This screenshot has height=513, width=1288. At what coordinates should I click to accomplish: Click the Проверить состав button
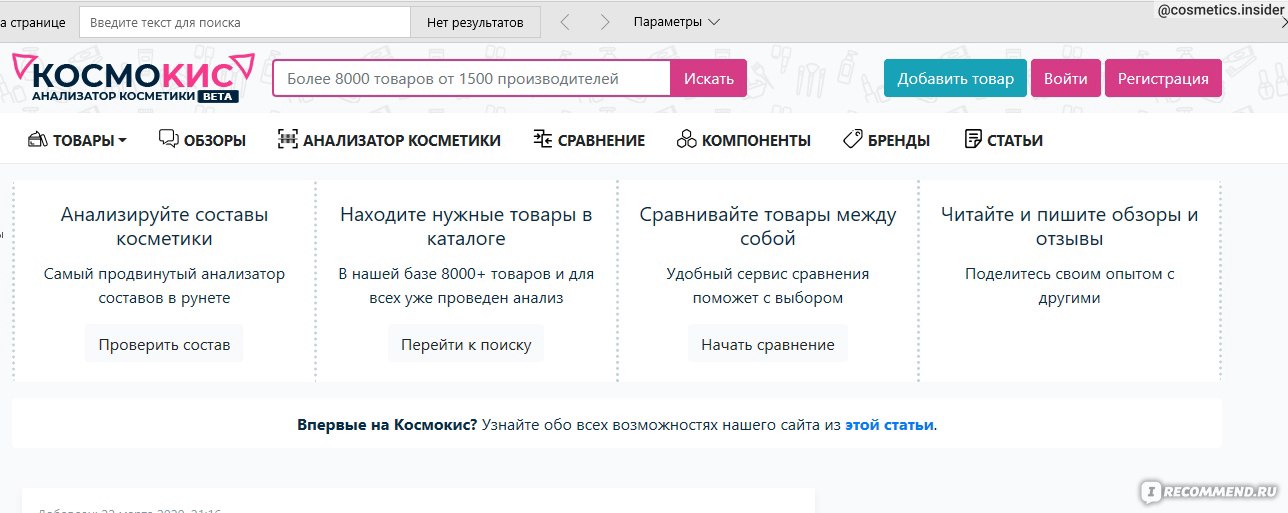164,344
